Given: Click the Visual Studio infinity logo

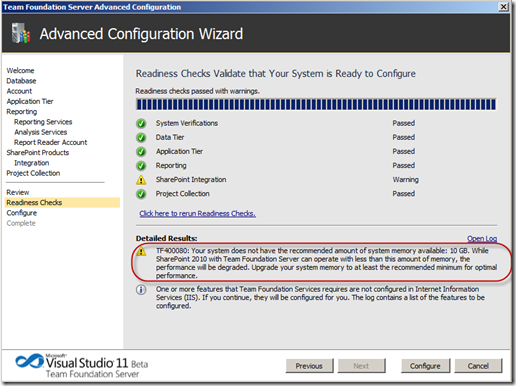Looking at the screenshot, I should click(29, 361).
